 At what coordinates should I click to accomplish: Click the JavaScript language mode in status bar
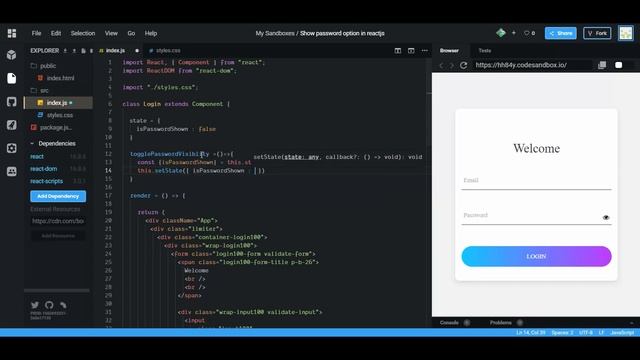pos(622,333)
